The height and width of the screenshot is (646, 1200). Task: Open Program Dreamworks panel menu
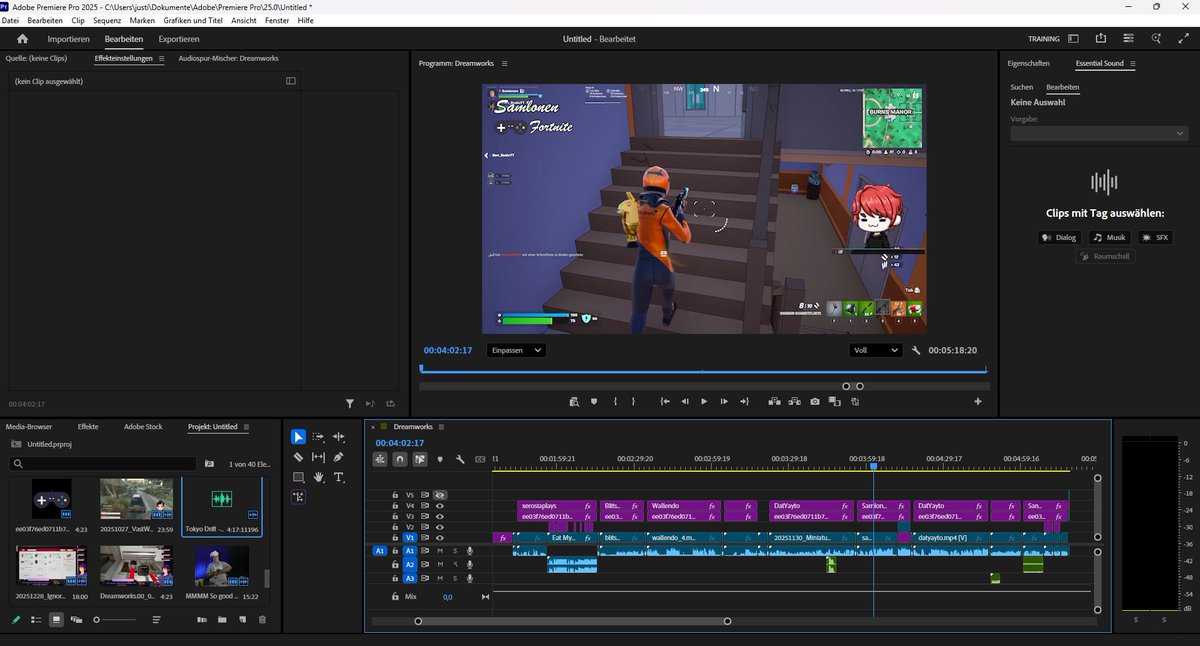point(504,63)
